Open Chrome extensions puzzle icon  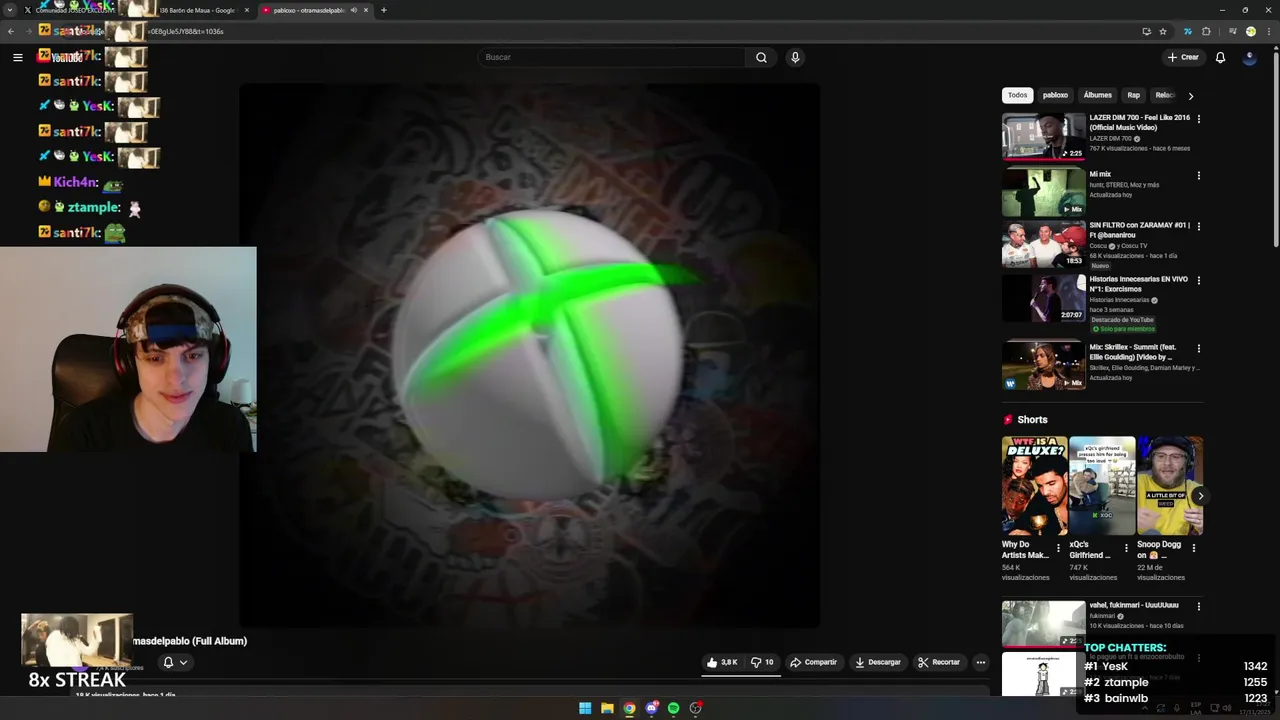click(x=1206, y=31)
